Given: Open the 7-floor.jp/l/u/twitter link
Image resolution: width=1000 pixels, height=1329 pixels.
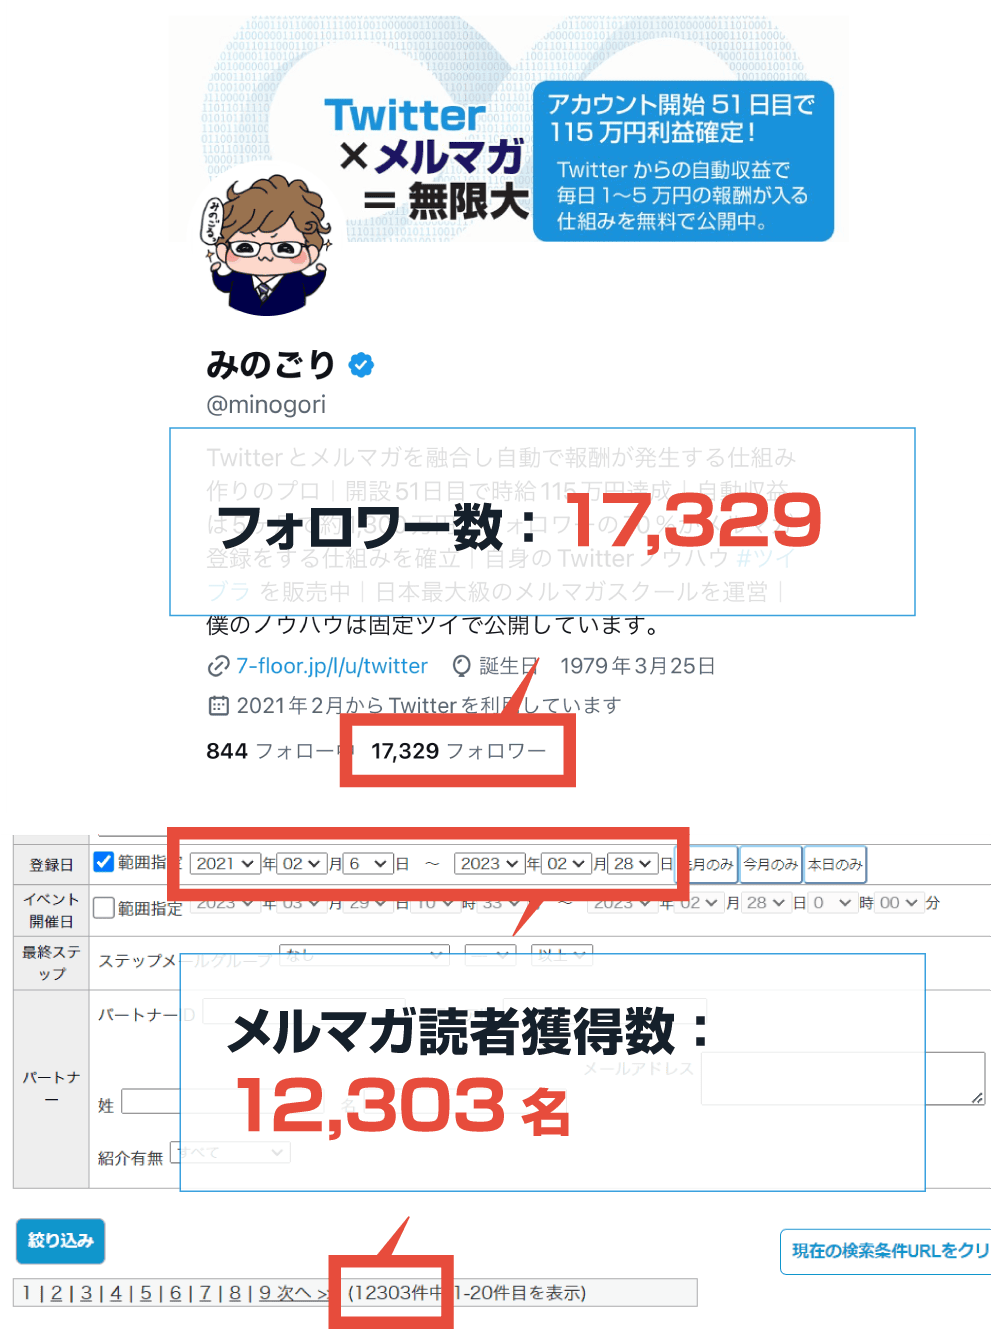Looking at the screenshot, I should tap(332, 666).
